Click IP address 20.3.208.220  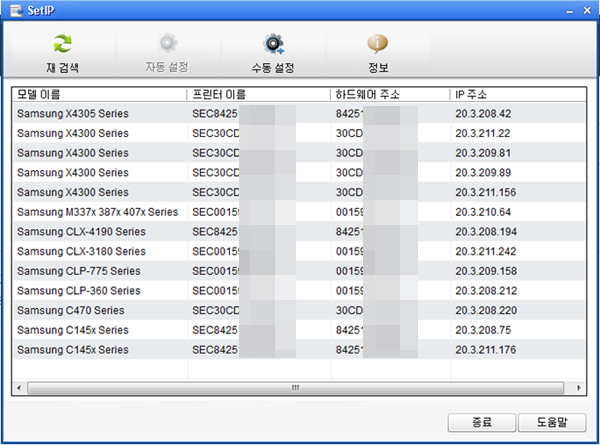coord(486,310)
